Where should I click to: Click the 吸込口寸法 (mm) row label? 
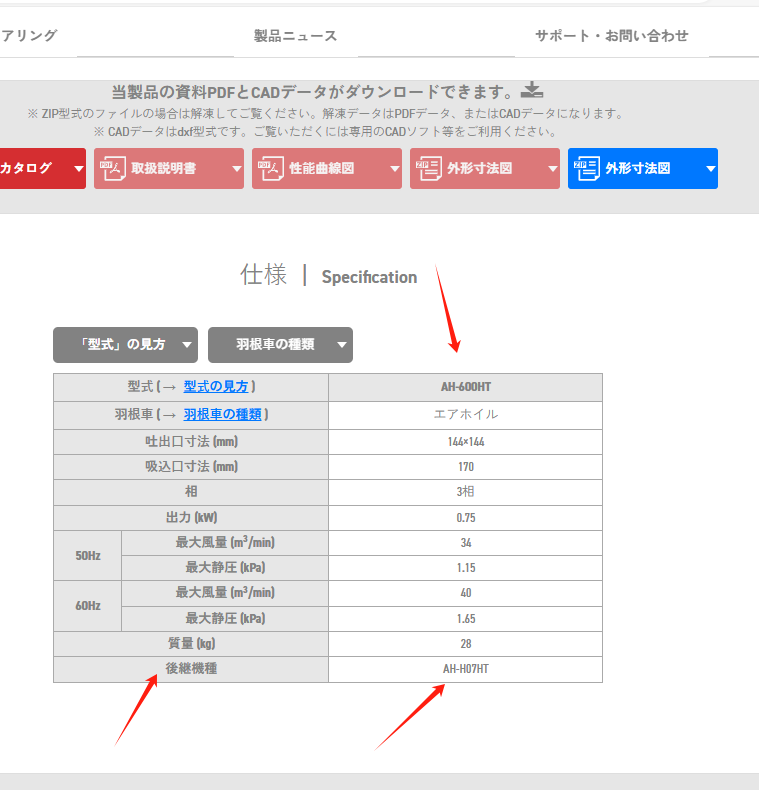(192, 467)
